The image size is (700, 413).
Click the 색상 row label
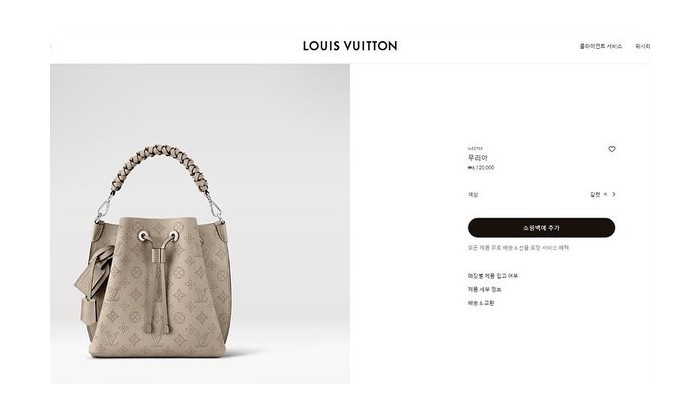(x=473, y=195)
